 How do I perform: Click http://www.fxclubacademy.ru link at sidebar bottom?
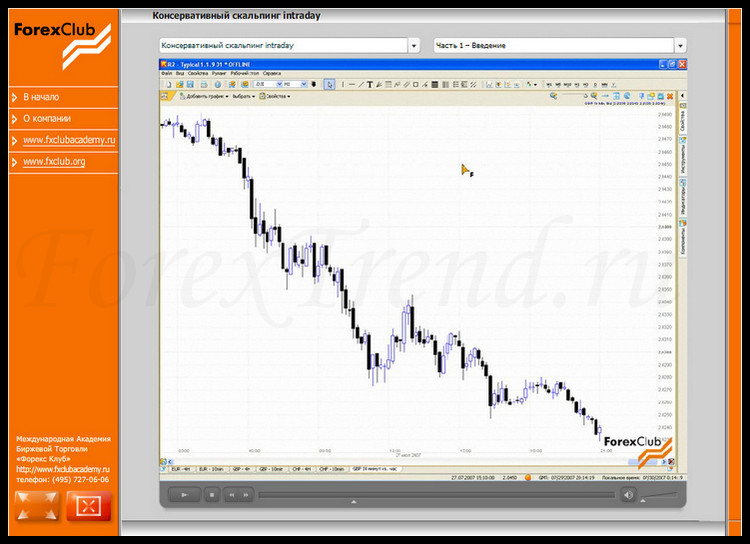(x=63, y=469)
